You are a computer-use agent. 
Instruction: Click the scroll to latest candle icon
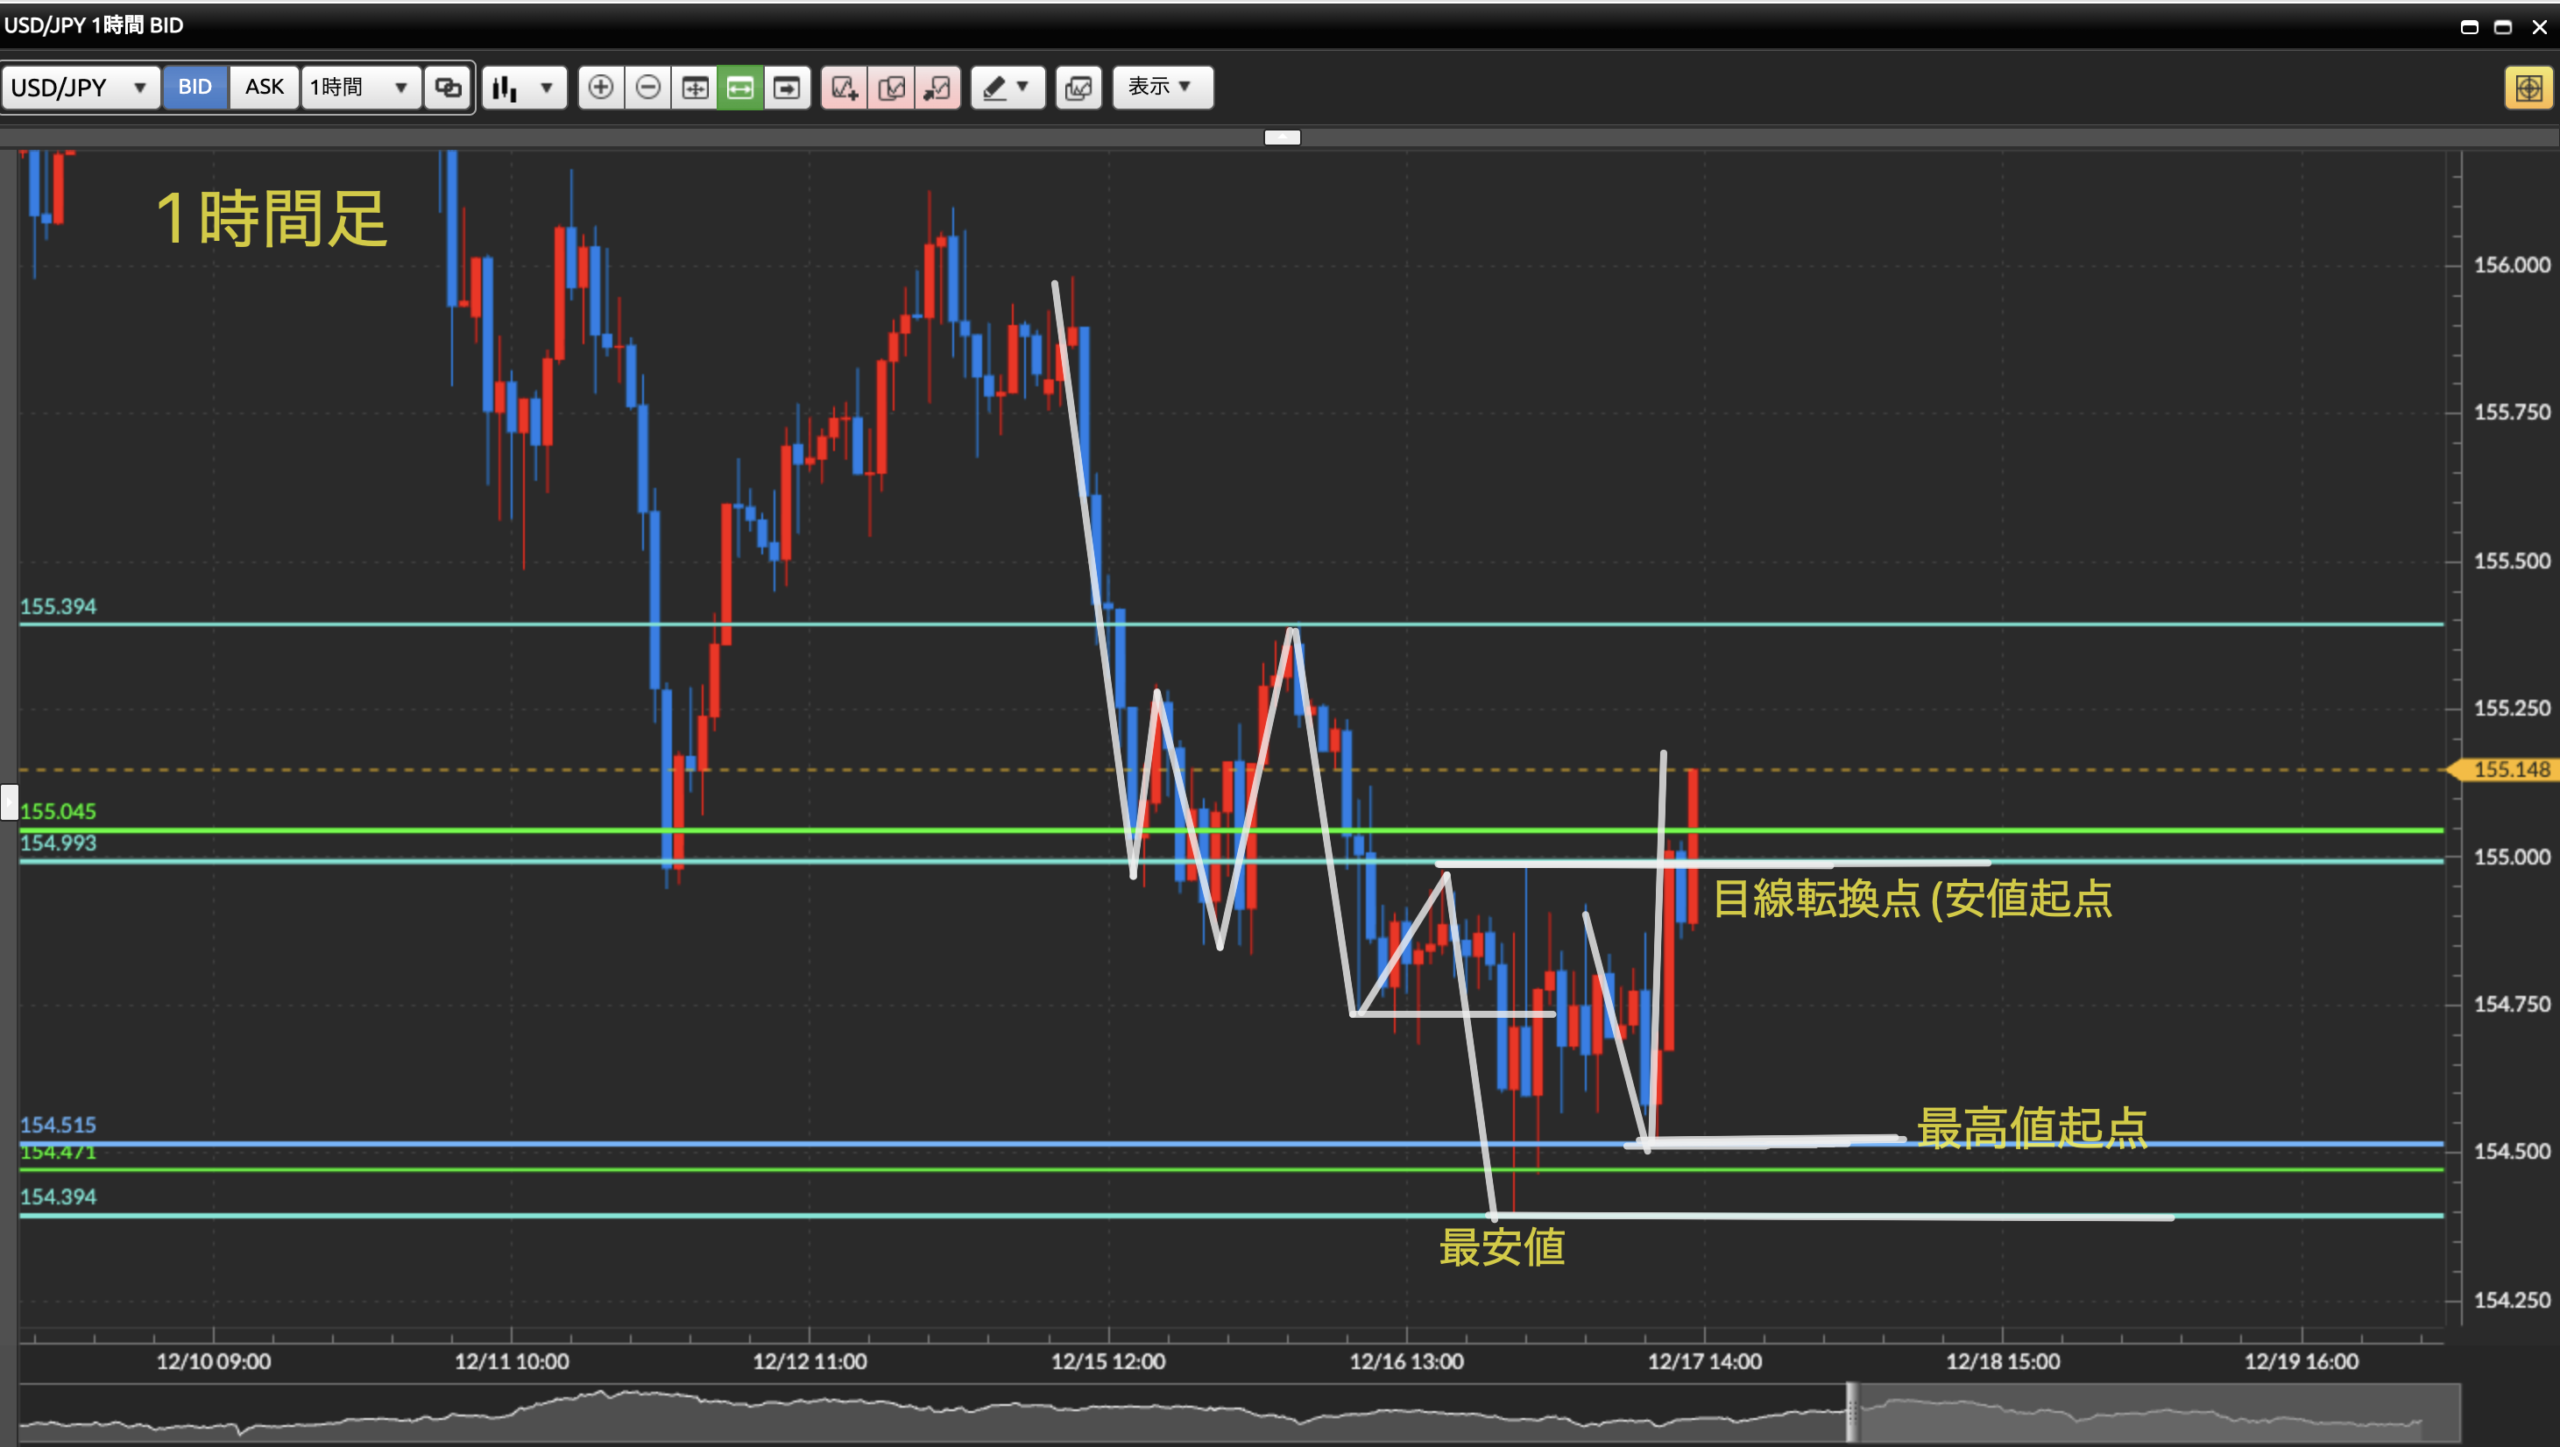pos(788,88)
